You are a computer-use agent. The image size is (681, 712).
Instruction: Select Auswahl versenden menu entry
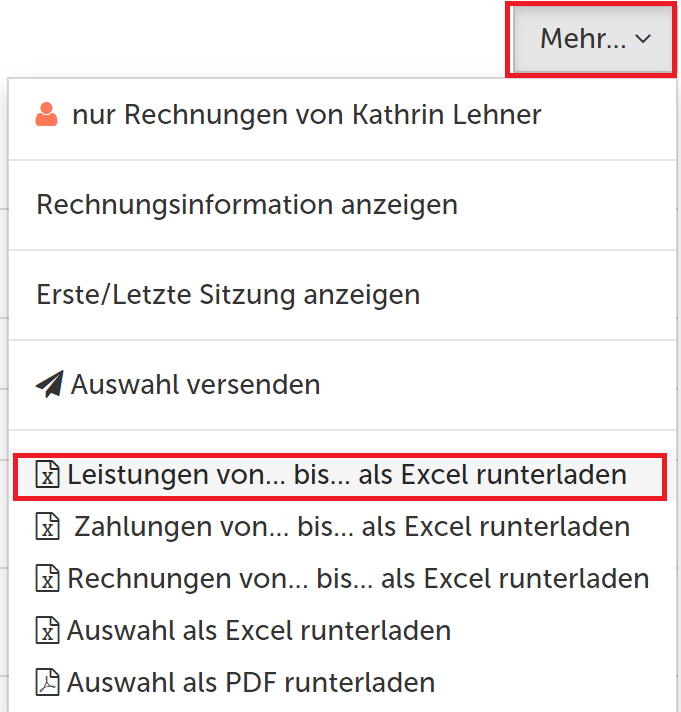[x=196, y=384]
